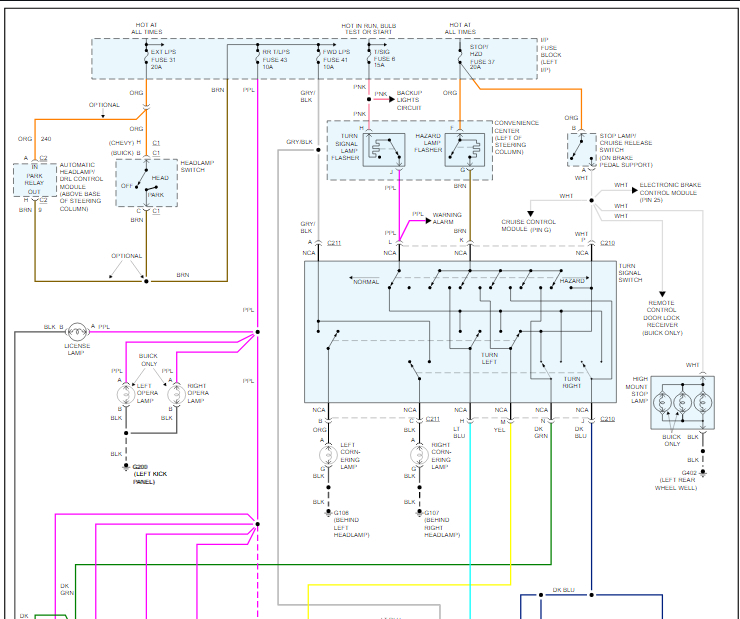
Task: Select the right opera lamp symbol
Action: tap(177, 394)
